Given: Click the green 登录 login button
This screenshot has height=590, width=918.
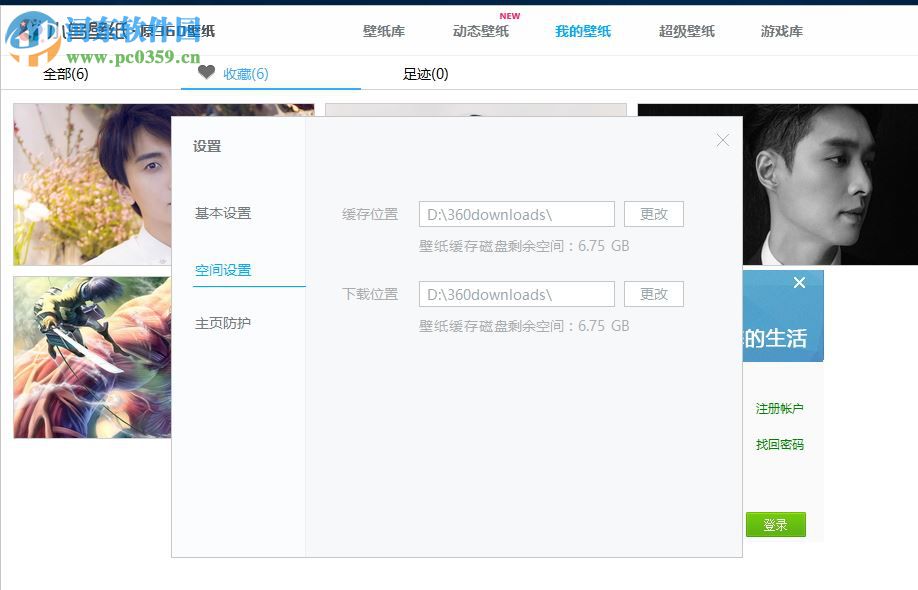Looking at the screenshot, I should (776, 524).
